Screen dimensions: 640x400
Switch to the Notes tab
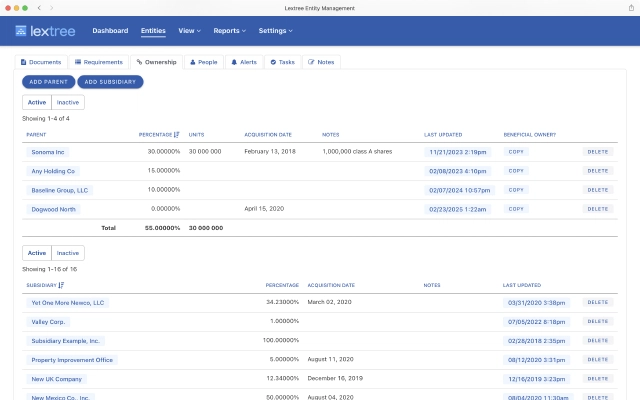point(321,62)
